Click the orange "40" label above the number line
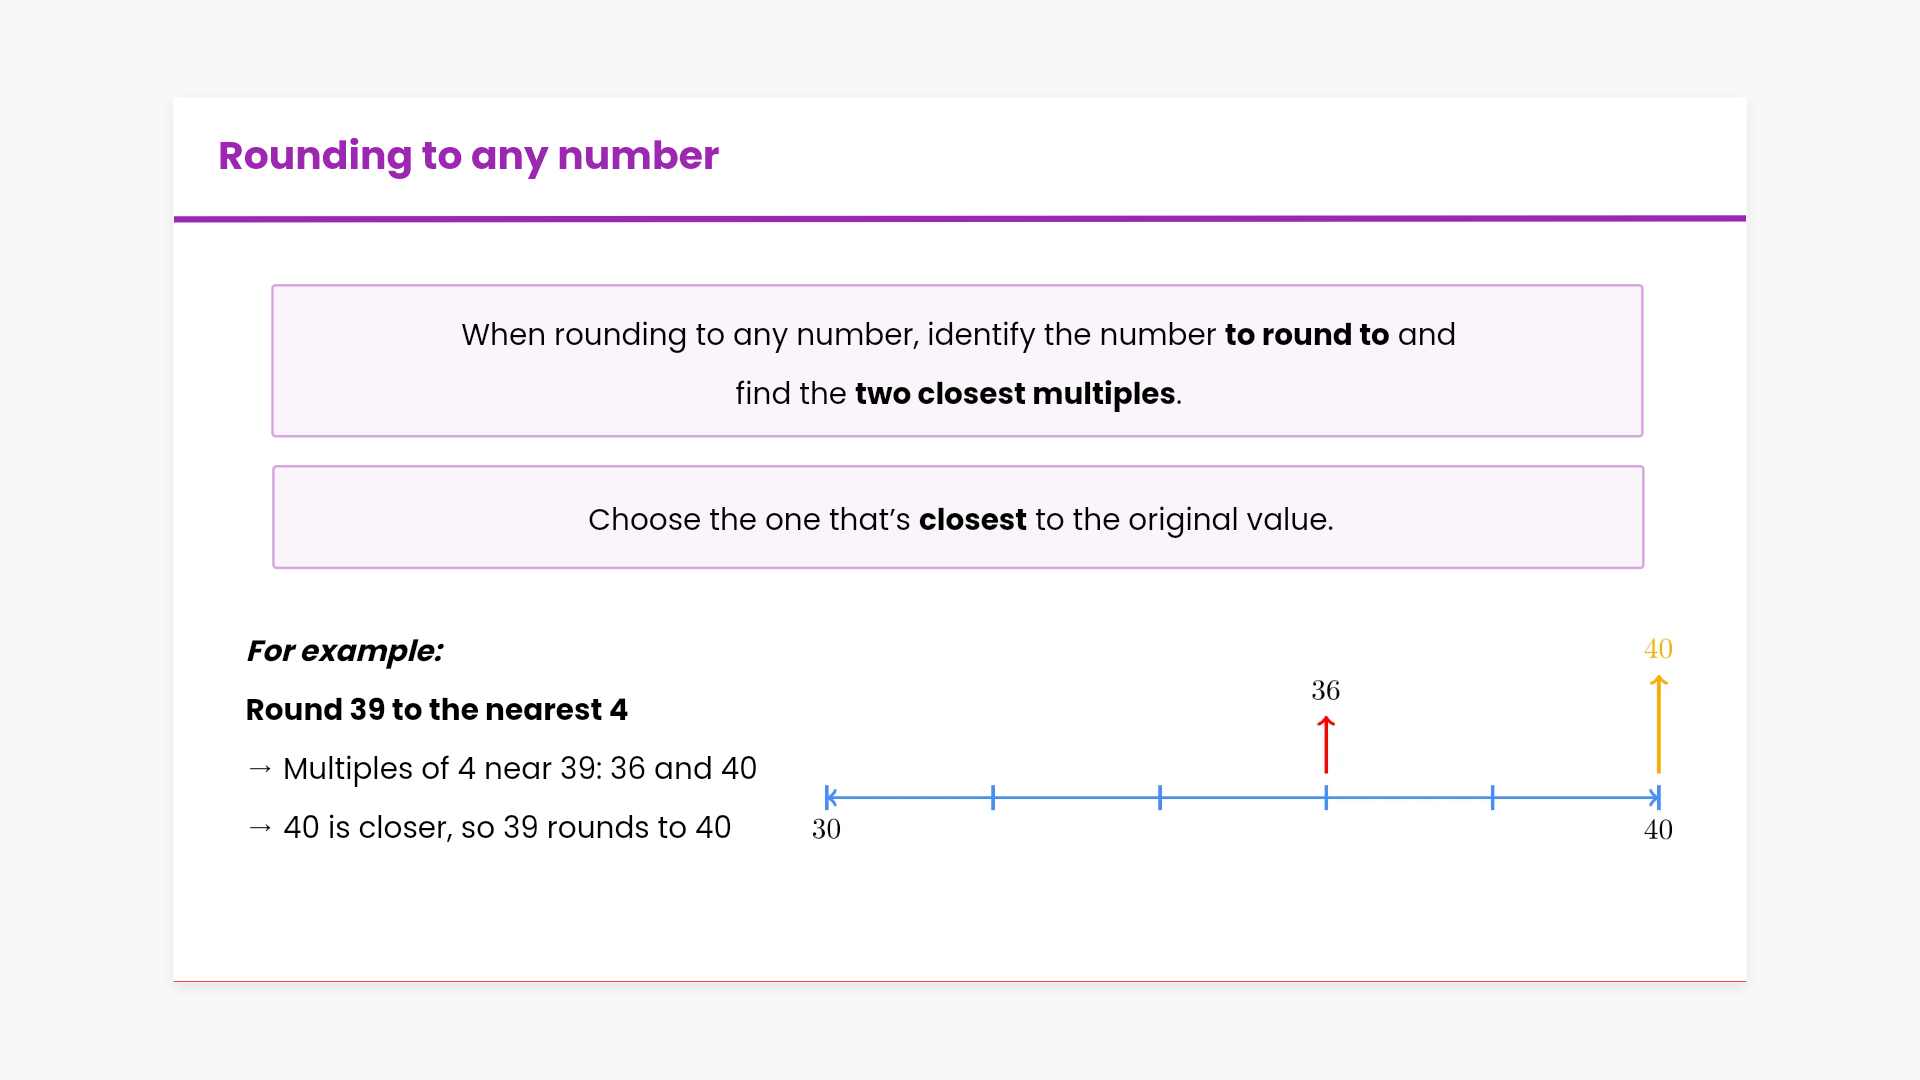 1658,649
